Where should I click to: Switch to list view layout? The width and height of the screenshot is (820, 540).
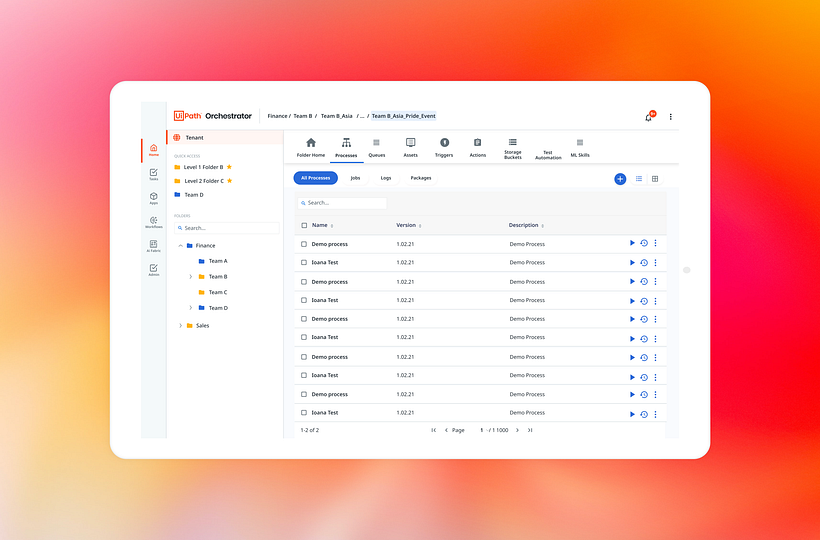[639, 179]
